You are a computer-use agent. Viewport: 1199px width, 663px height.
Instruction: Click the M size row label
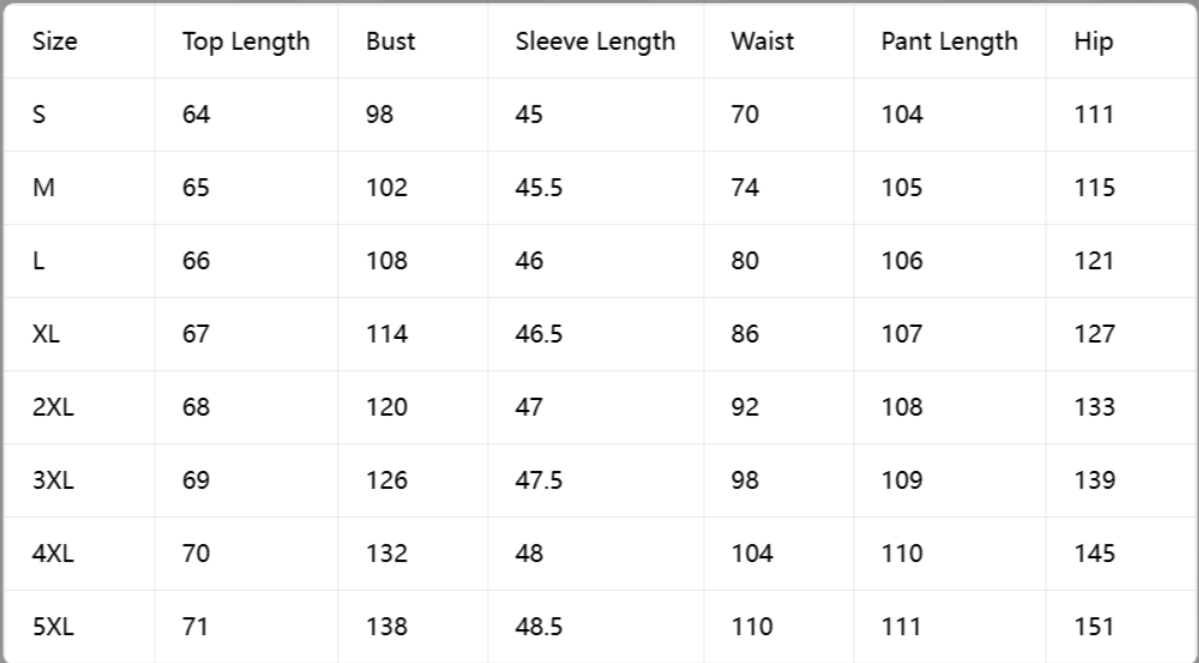click(x=44, y=187)
